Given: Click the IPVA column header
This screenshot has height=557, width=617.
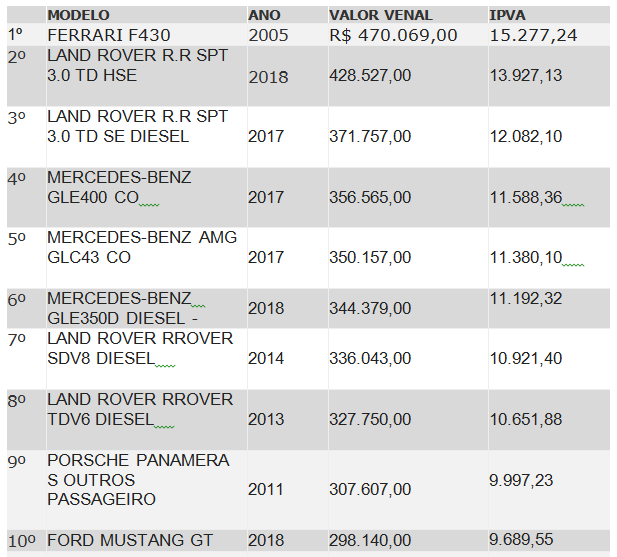Looking at the screenshot, I should [x=507, y=16].
